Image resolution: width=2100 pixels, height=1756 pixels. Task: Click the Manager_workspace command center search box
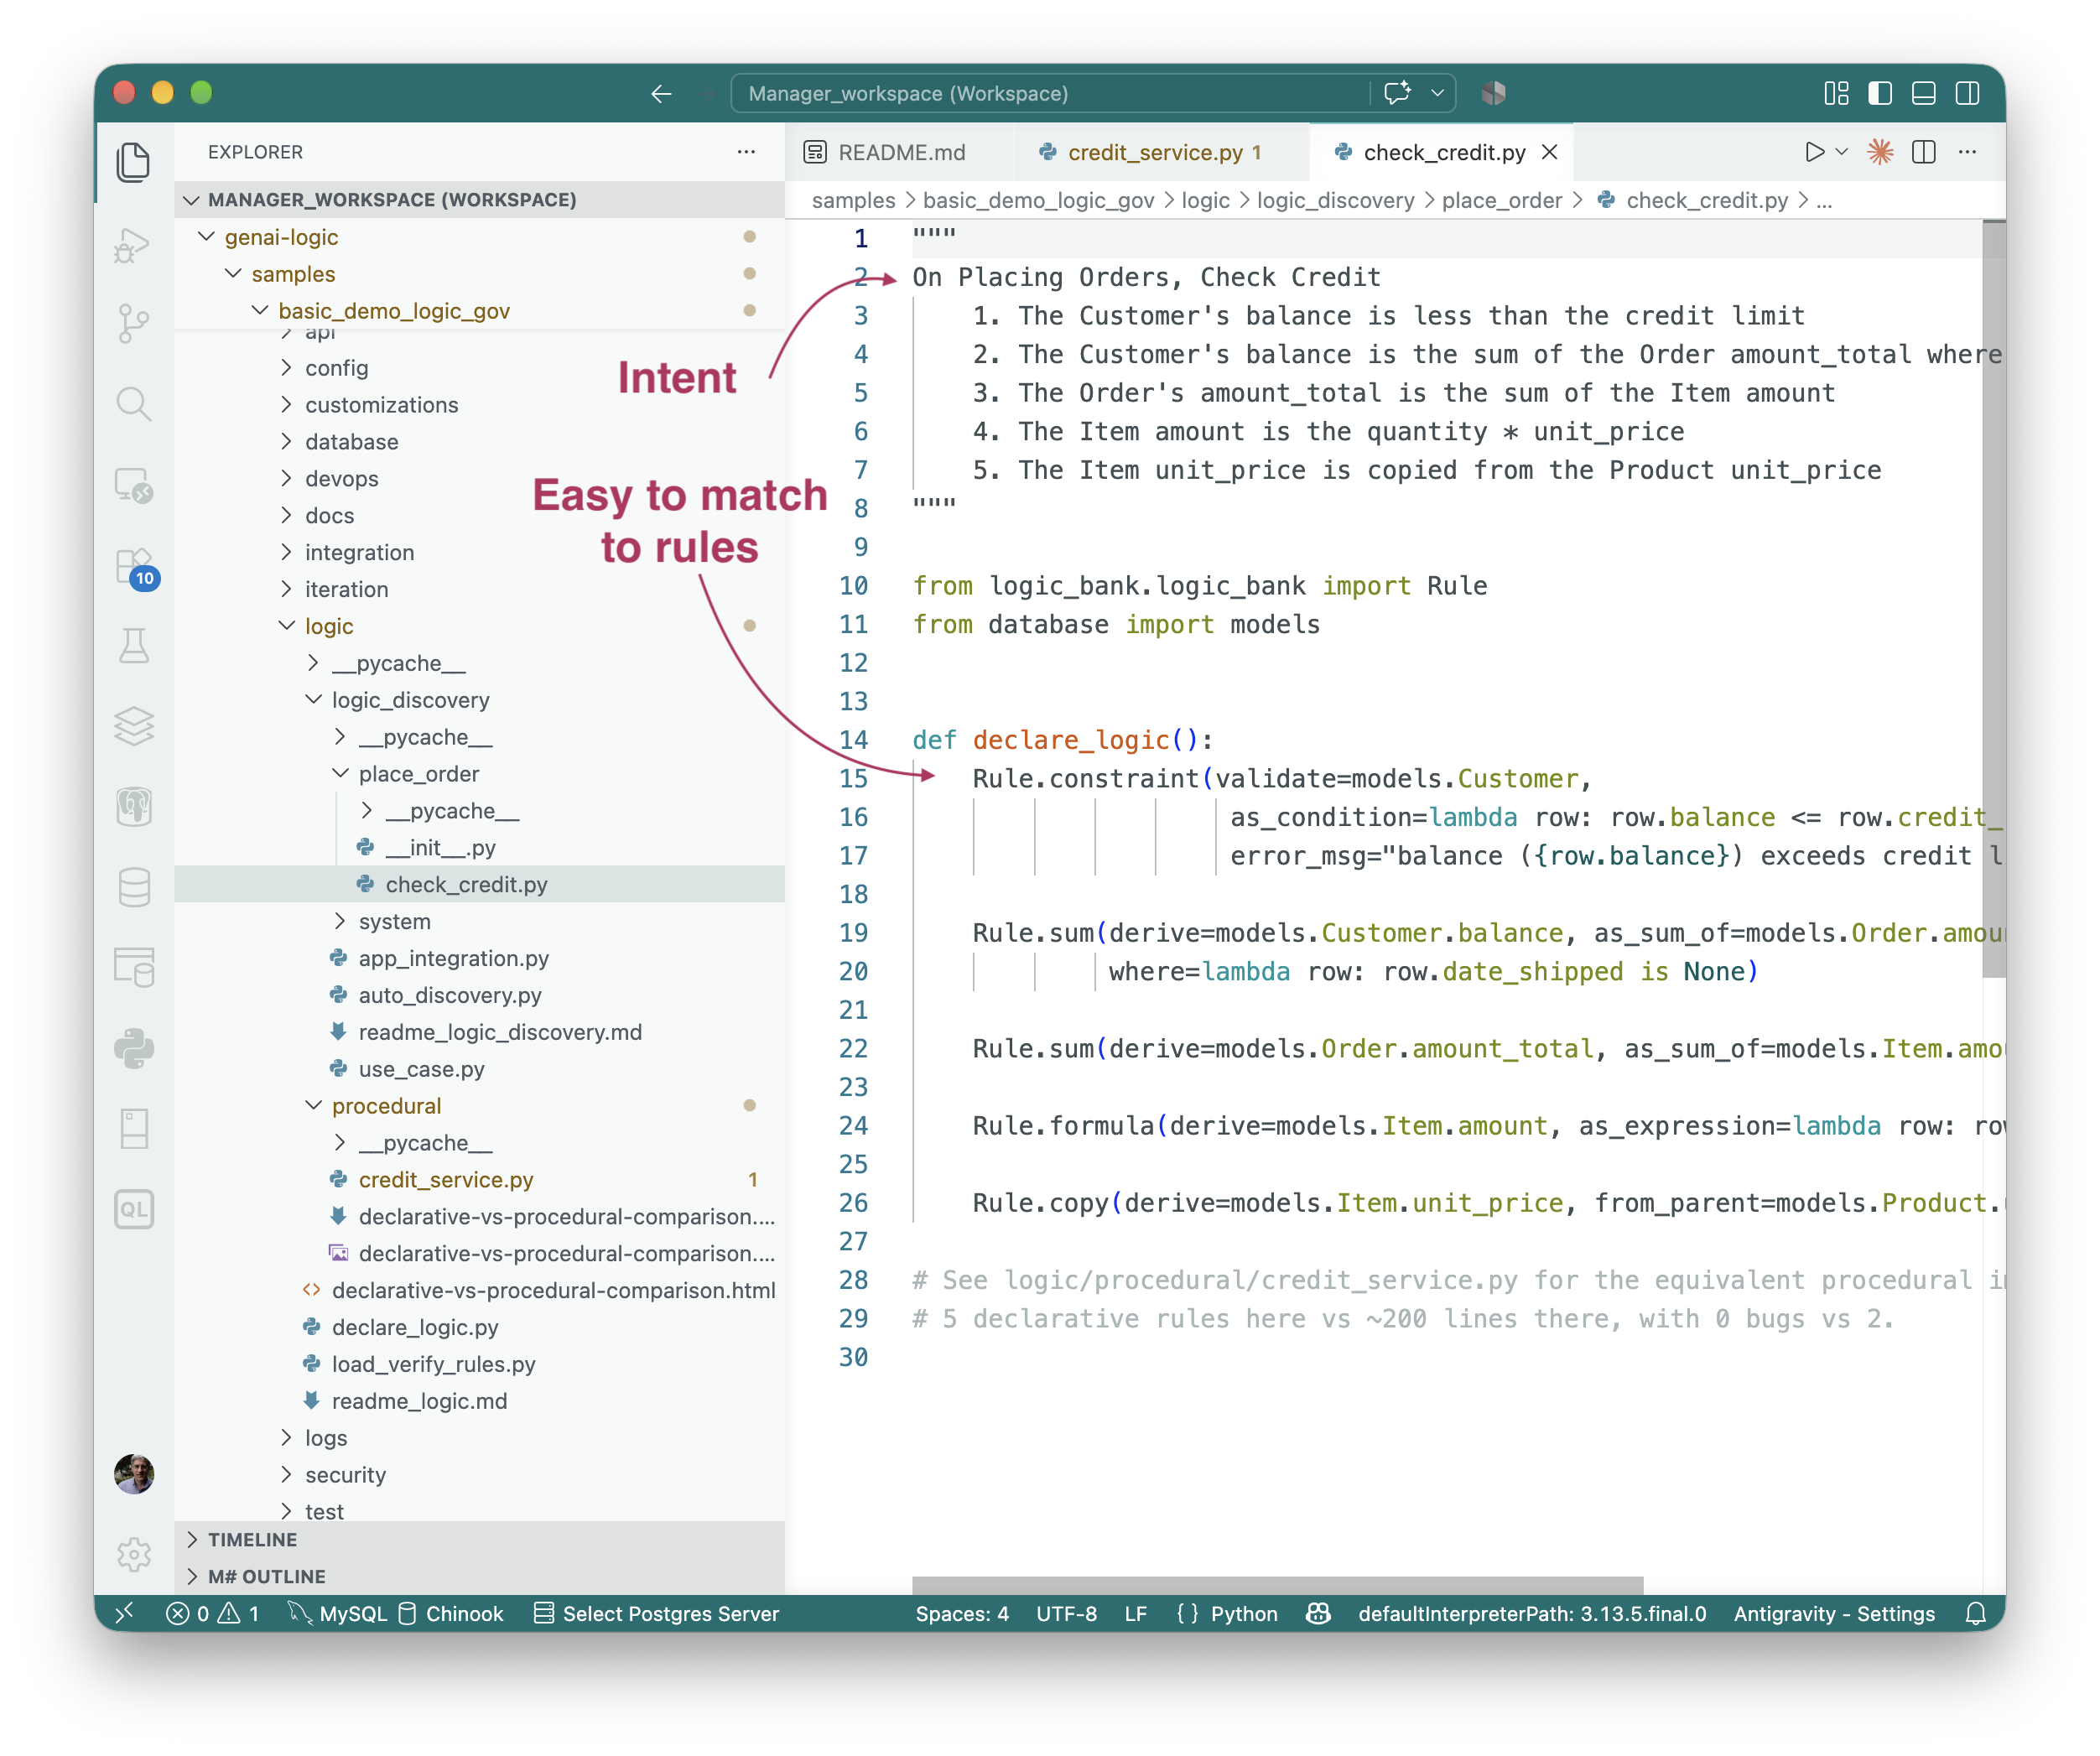pos(1050,93)
